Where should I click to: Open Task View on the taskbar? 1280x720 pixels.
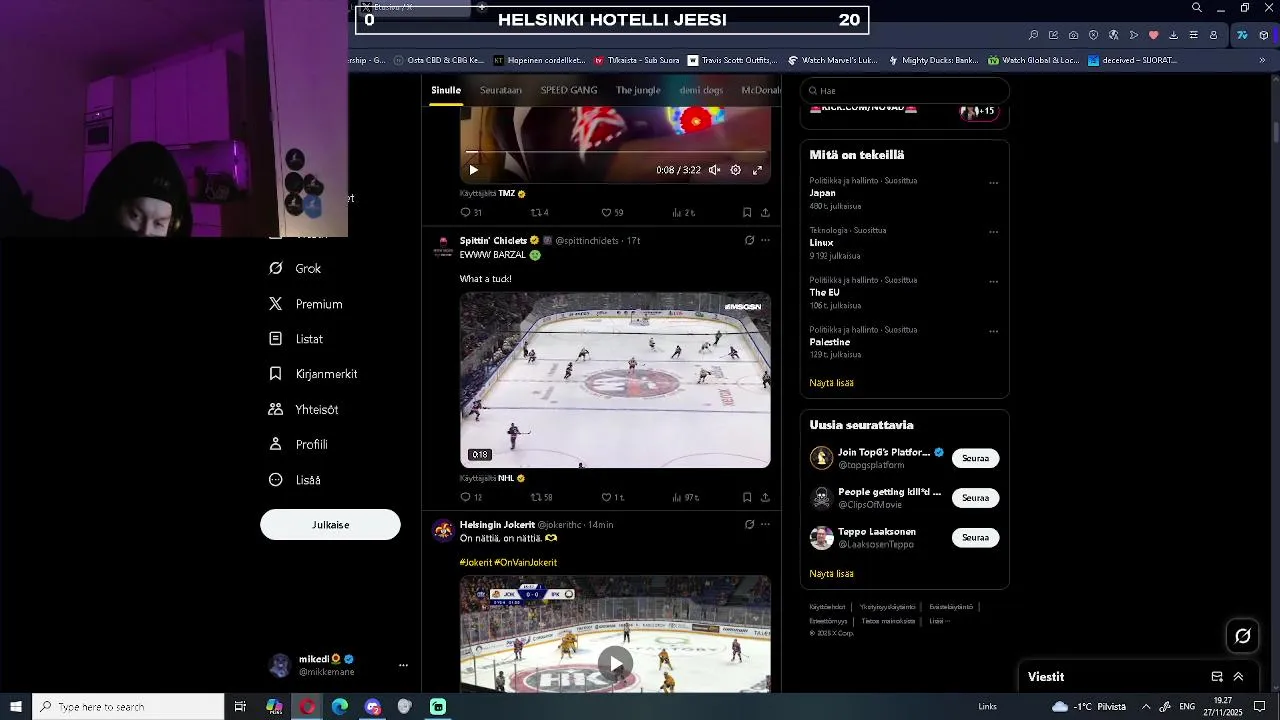(x=240, y=707)
